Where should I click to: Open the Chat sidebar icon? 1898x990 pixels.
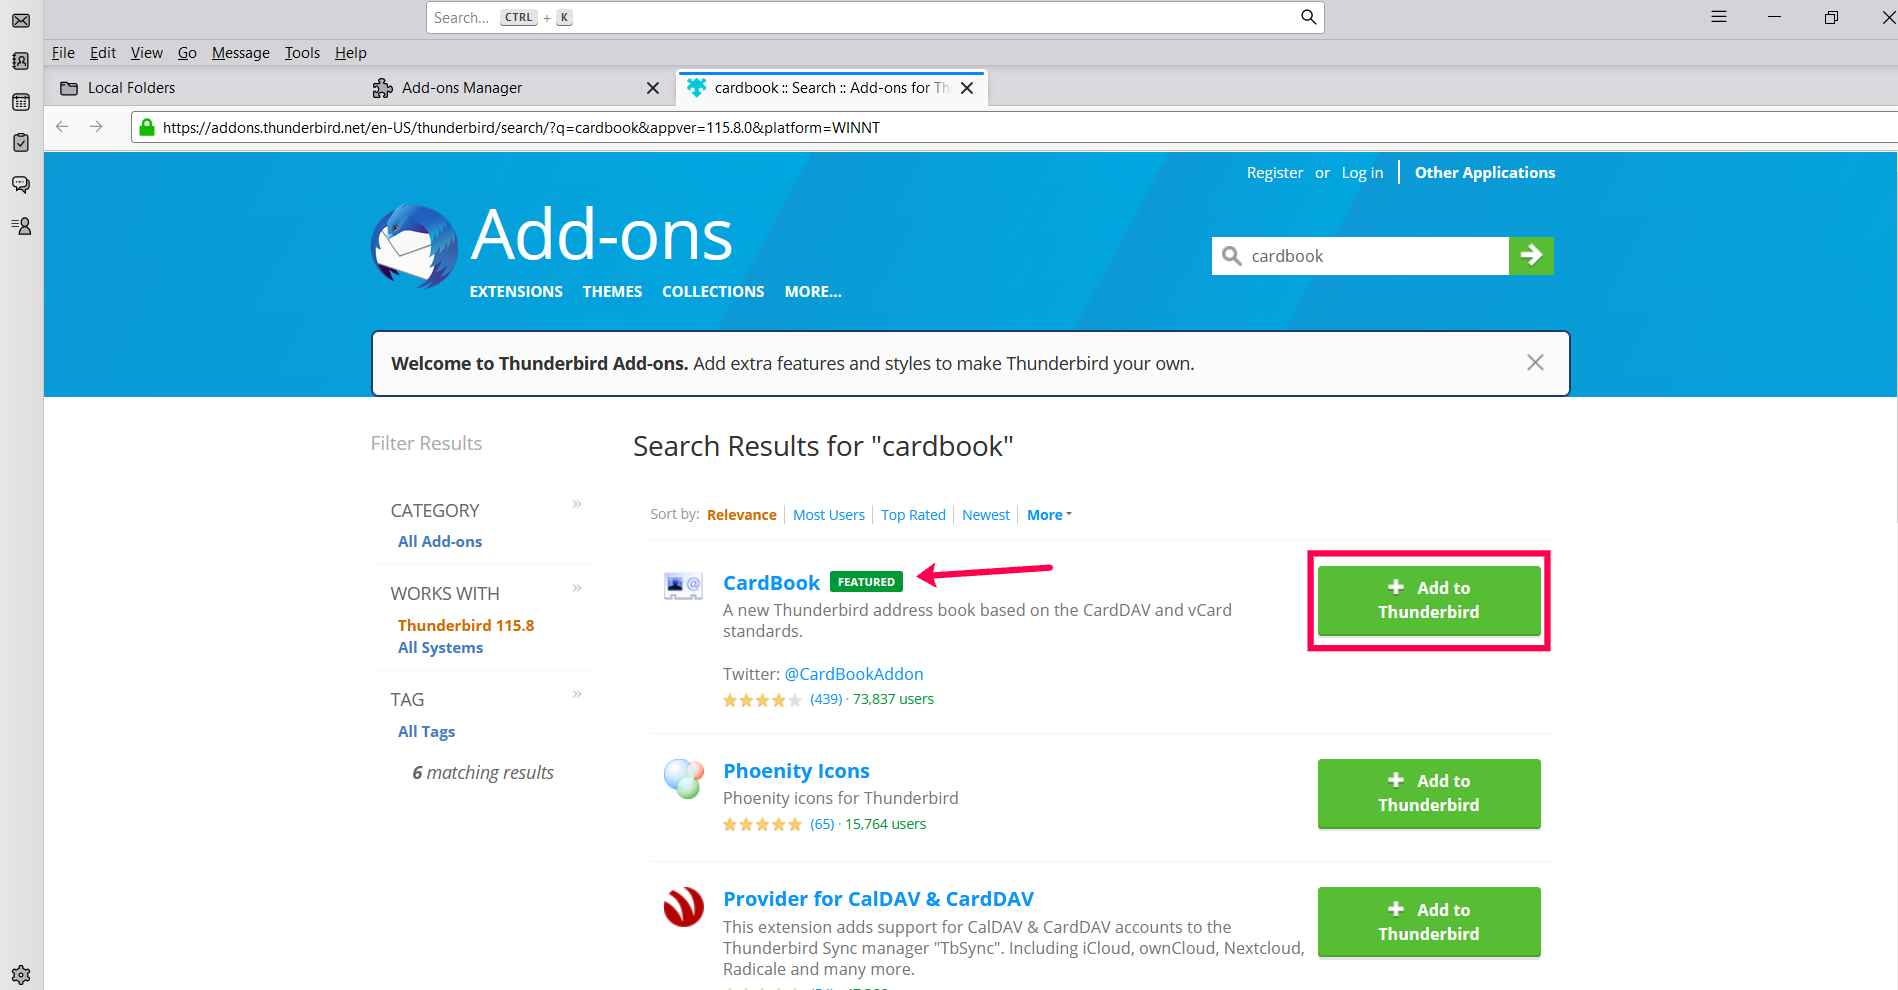(x=21, y=184)
